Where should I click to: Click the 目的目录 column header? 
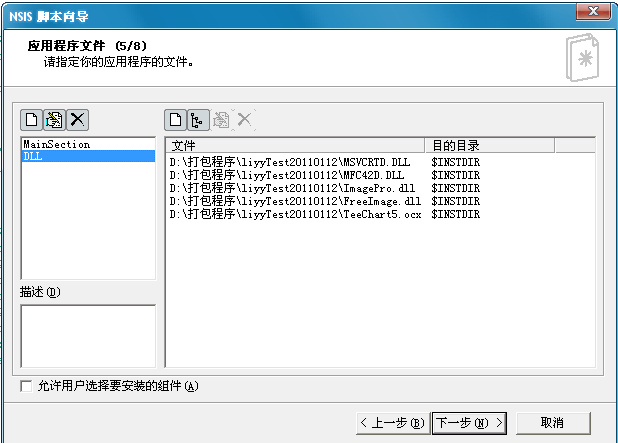(x=490, y=145)
